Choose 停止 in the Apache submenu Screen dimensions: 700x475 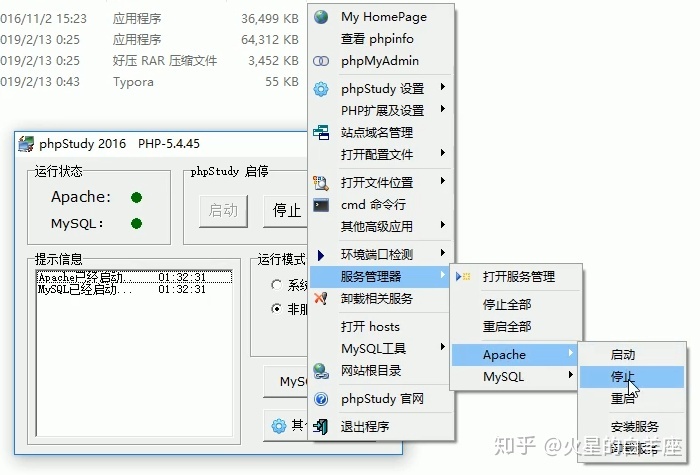pos(632,377)
